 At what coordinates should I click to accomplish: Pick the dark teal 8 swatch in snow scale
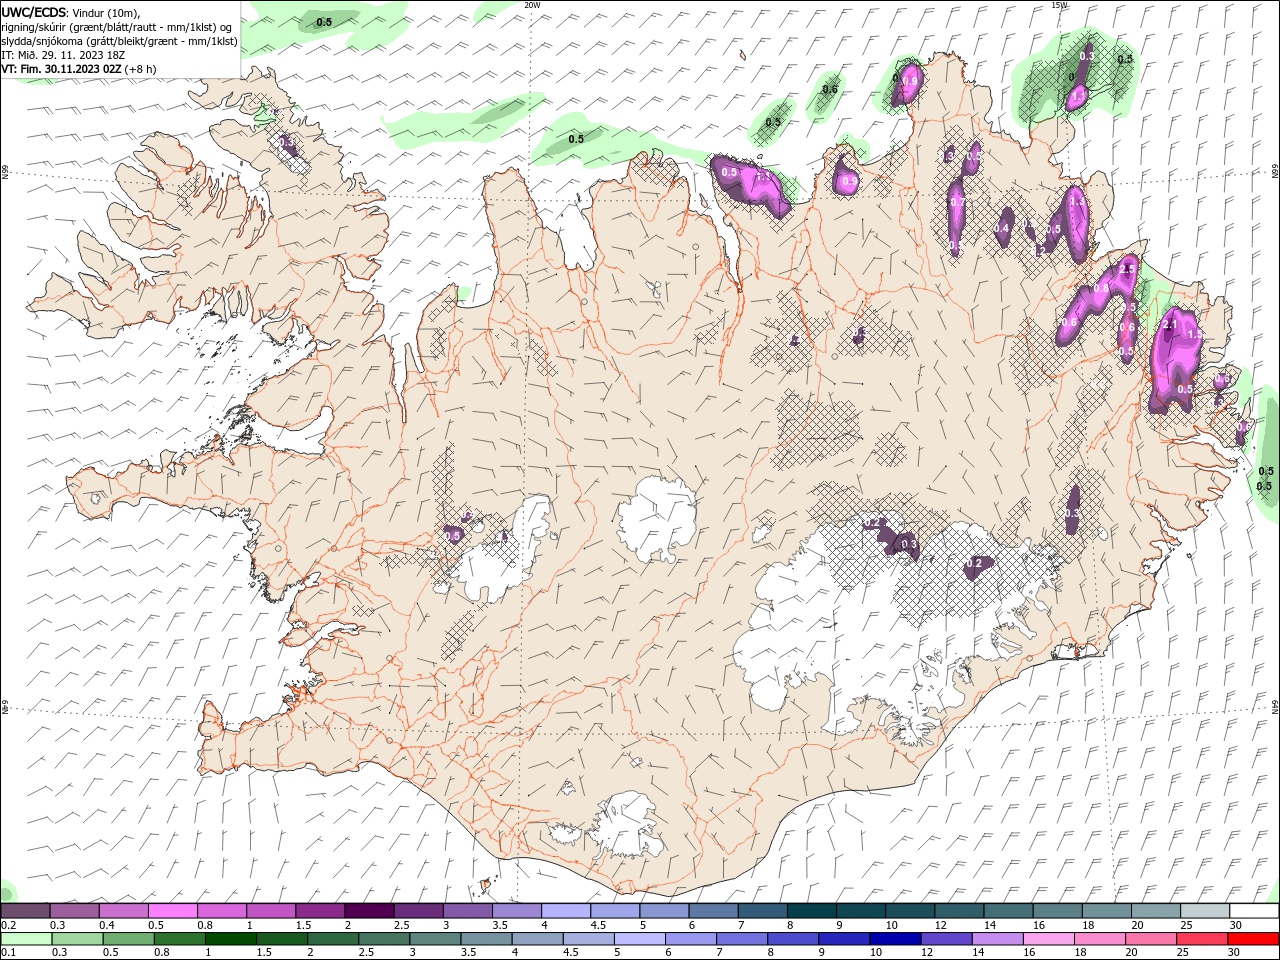pyautogui.click(x=811, y=911)
